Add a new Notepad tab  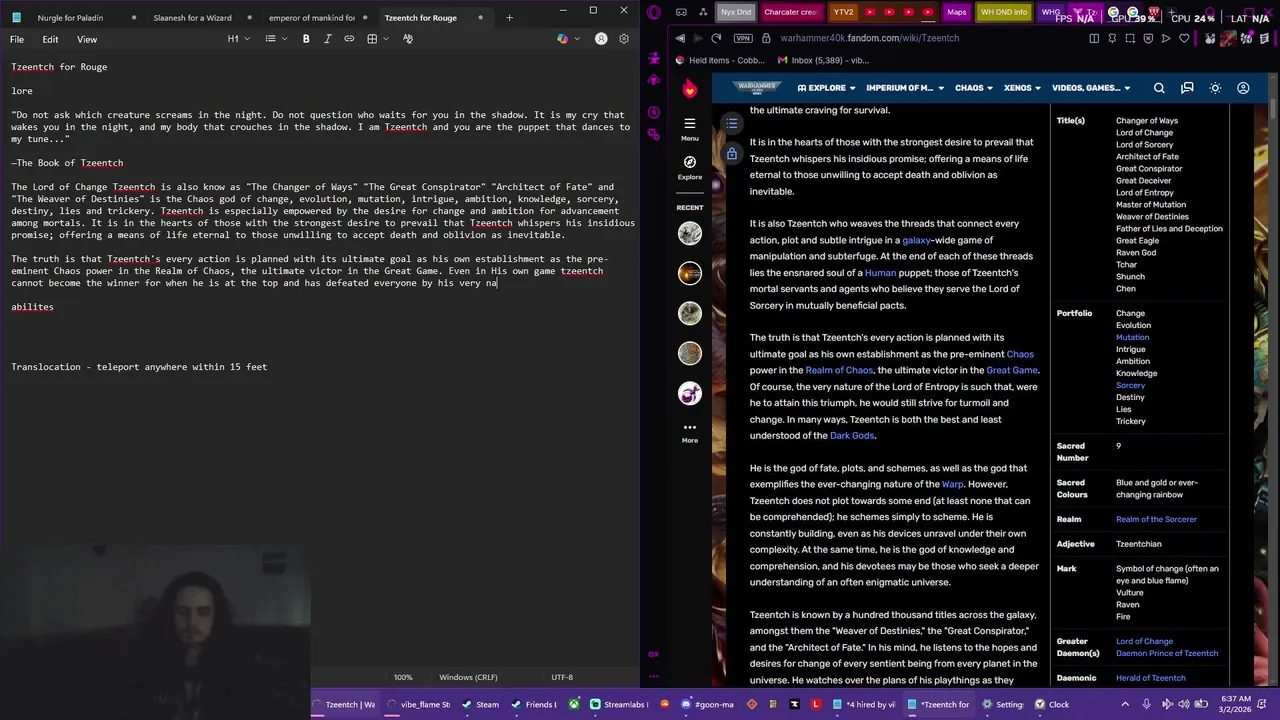click(x=509, y=17)
